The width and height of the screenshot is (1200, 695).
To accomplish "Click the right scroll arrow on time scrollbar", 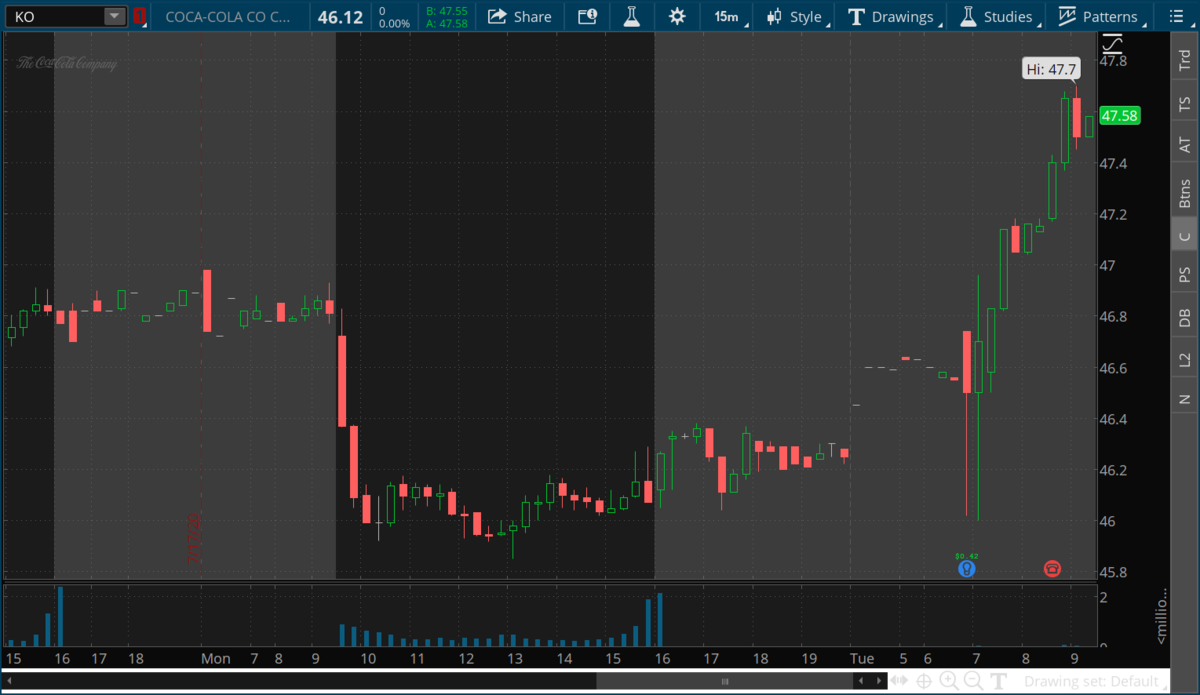I will click(x=878, y=681).
